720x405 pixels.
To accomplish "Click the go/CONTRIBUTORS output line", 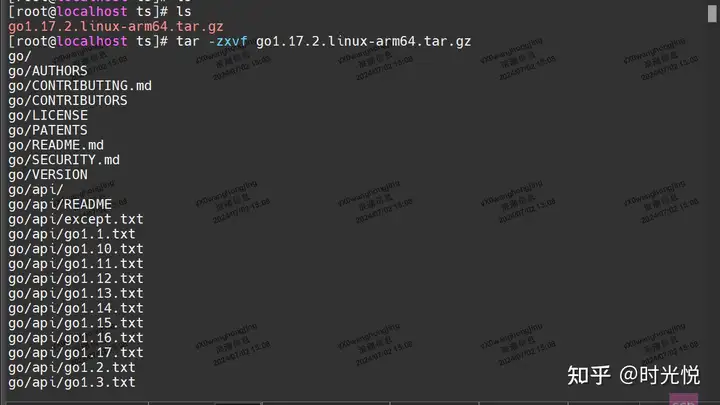I will coord(68,101).
